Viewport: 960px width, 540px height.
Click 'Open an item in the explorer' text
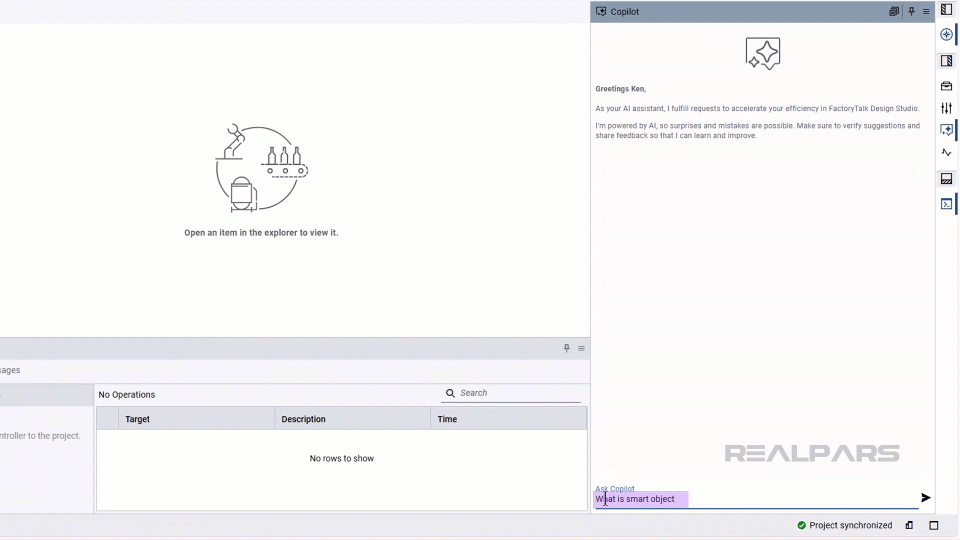click(261, 233)
